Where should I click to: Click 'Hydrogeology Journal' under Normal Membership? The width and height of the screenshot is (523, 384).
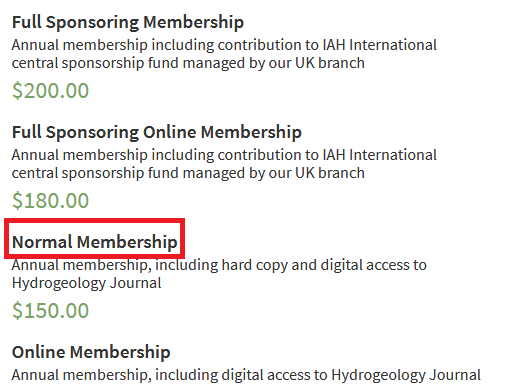(86, 283)
